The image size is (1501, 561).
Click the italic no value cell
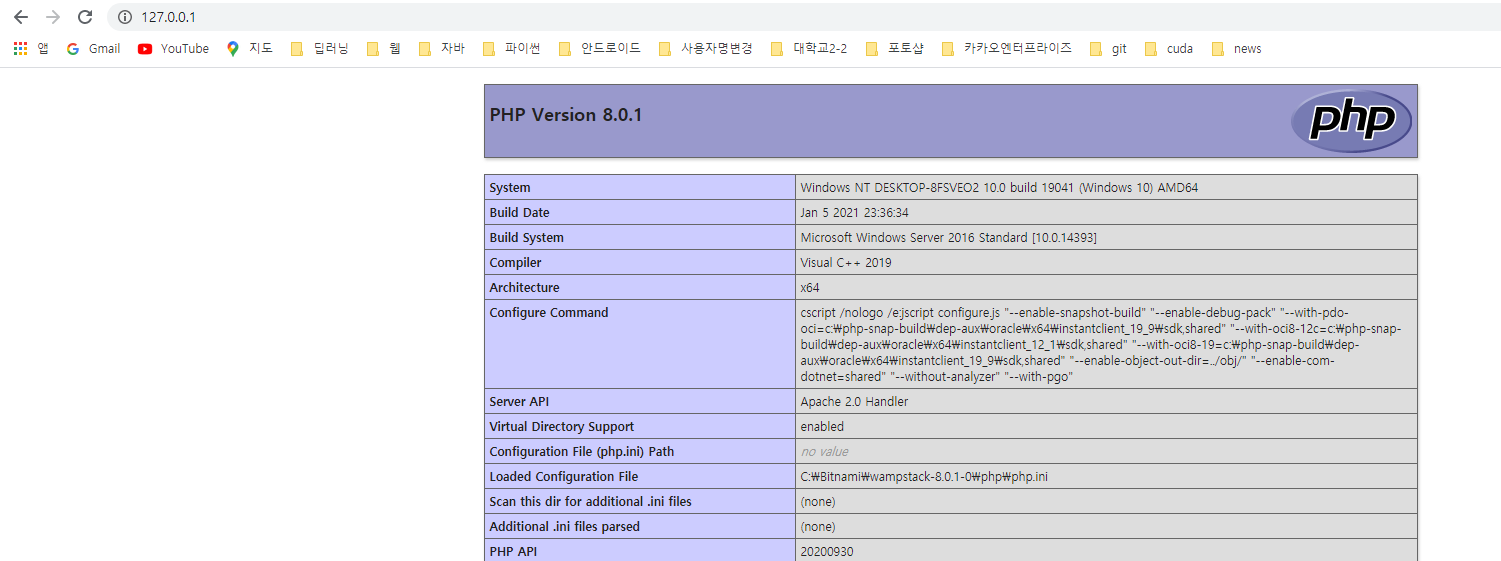pos(824,452)
